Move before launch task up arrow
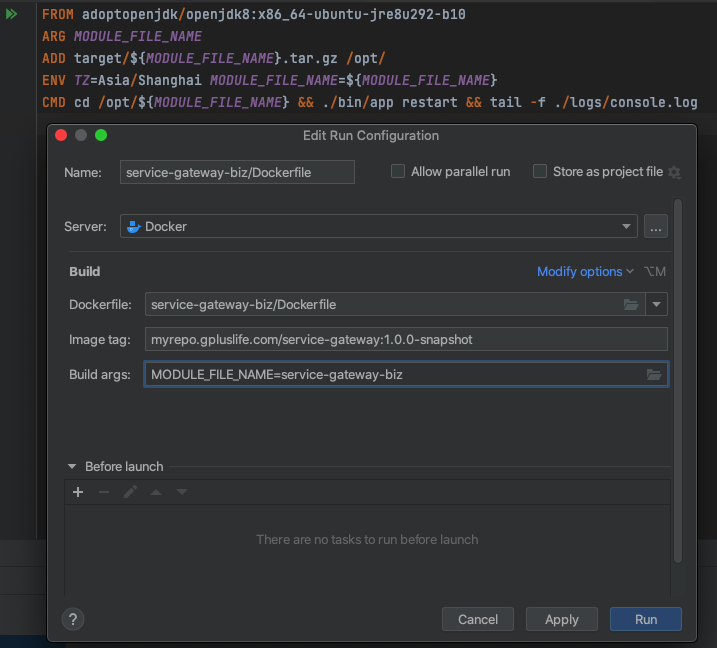717x648 pixels. pyautogui.click(x=156, y=492)
